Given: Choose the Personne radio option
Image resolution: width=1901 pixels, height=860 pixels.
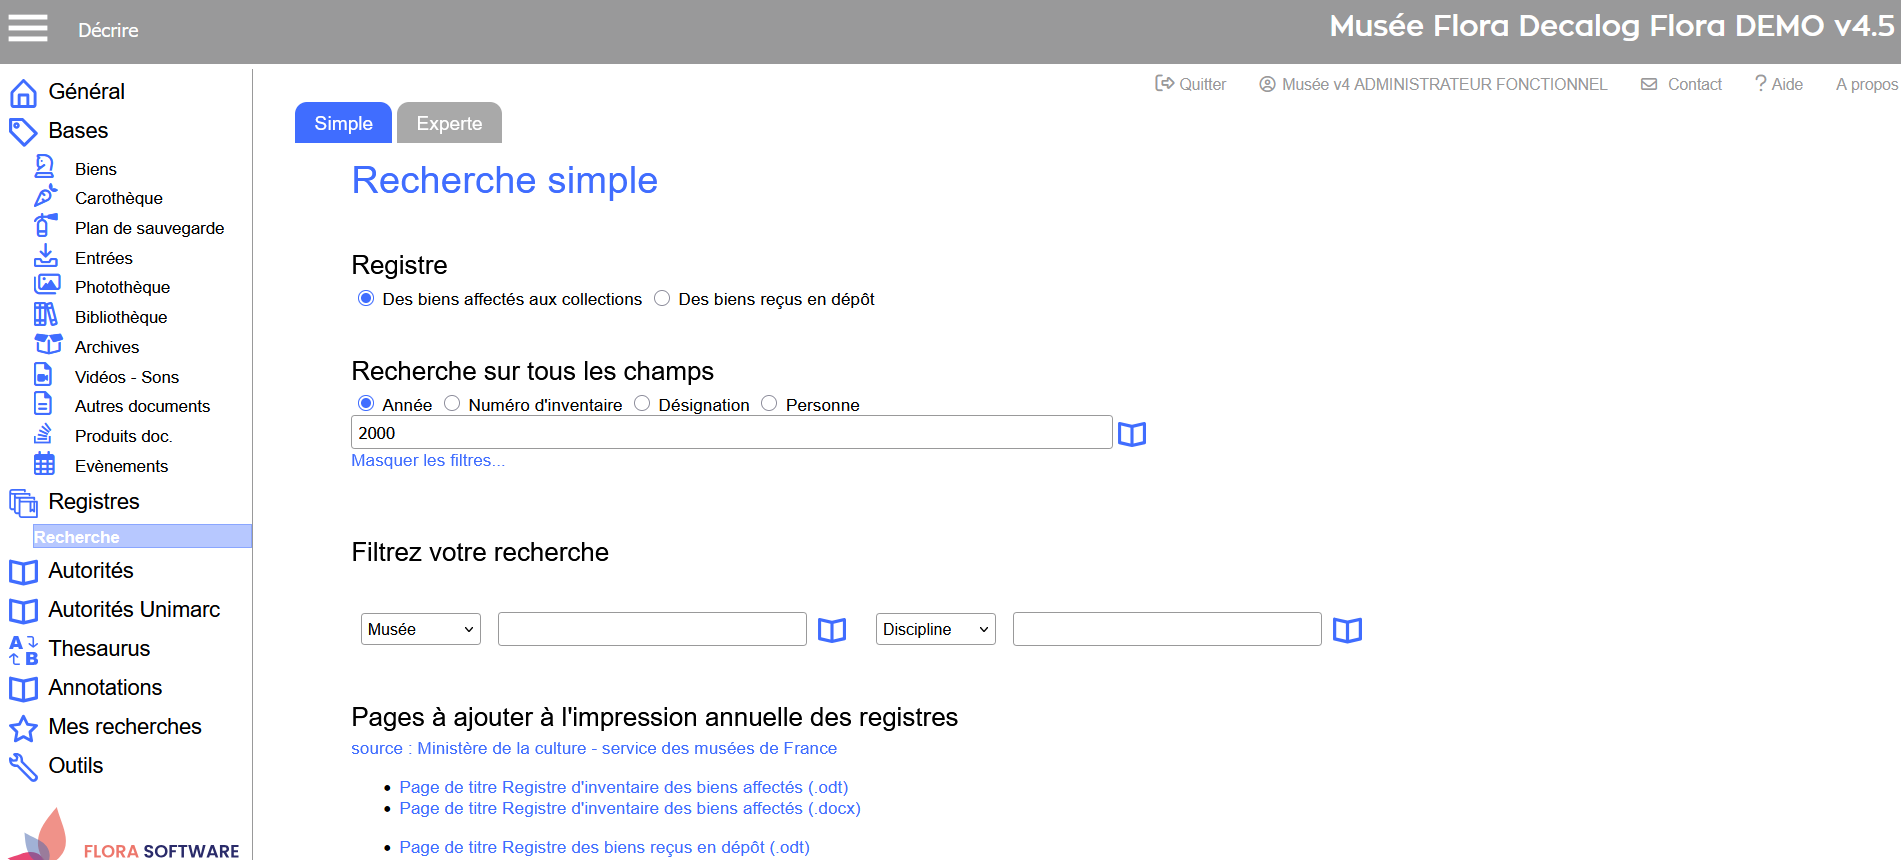Looking at the screenshot, I should pyautogui.click(x=769, y=403).
